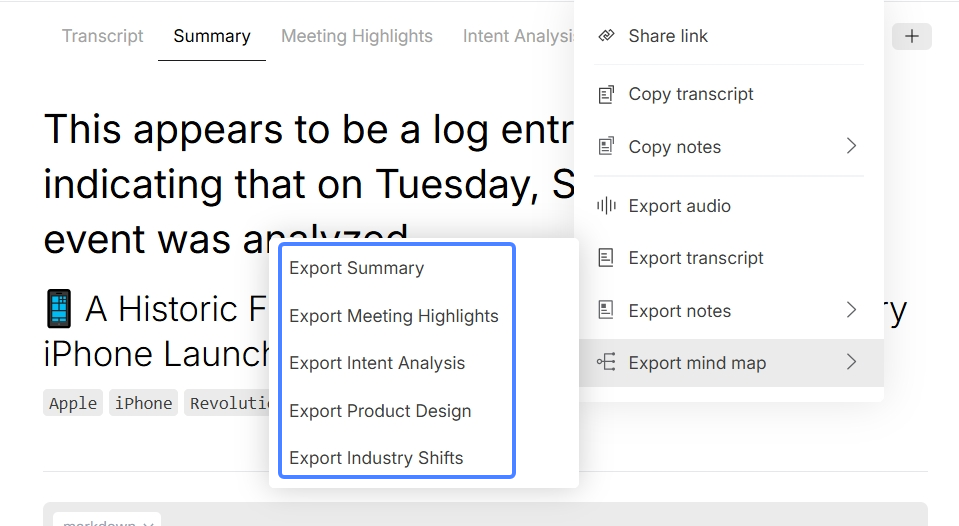Expand the Export notes submenu arrow
Viewport: 959px width, 526px height.
851,309
